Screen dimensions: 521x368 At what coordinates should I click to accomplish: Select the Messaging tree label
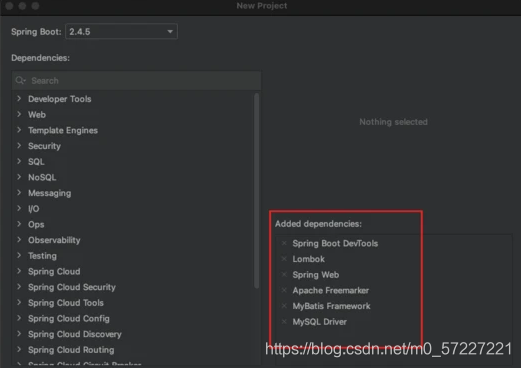pos(49,193)
